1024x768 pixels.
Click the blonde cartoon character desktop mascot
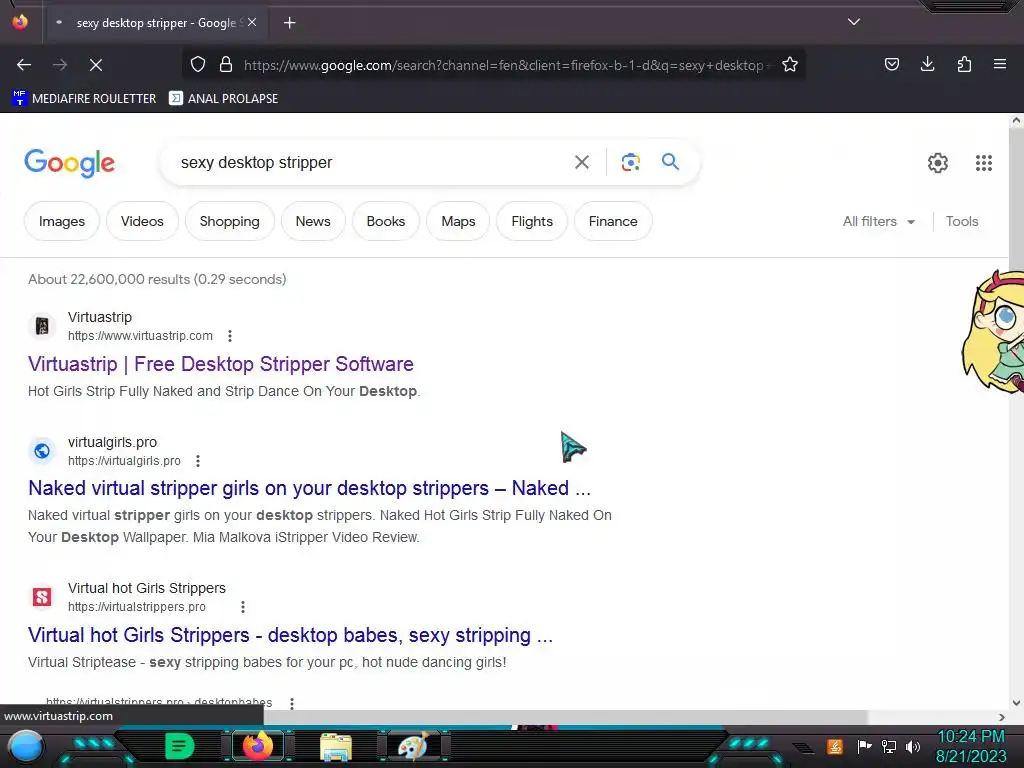point(993,332)
